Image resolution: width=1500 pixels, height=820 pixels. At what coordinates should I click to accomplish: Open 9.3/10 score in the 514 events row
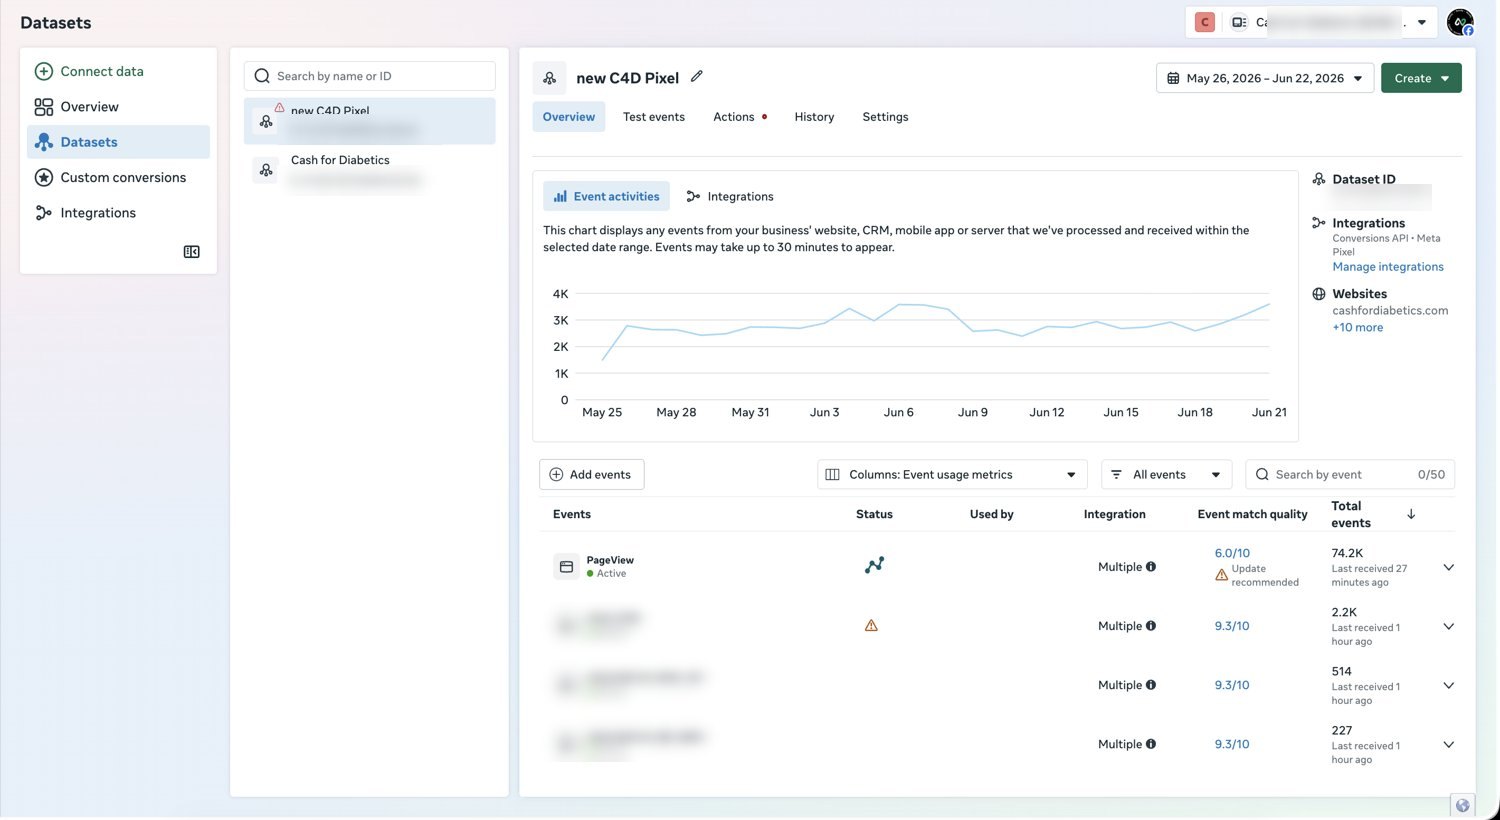1232,685
